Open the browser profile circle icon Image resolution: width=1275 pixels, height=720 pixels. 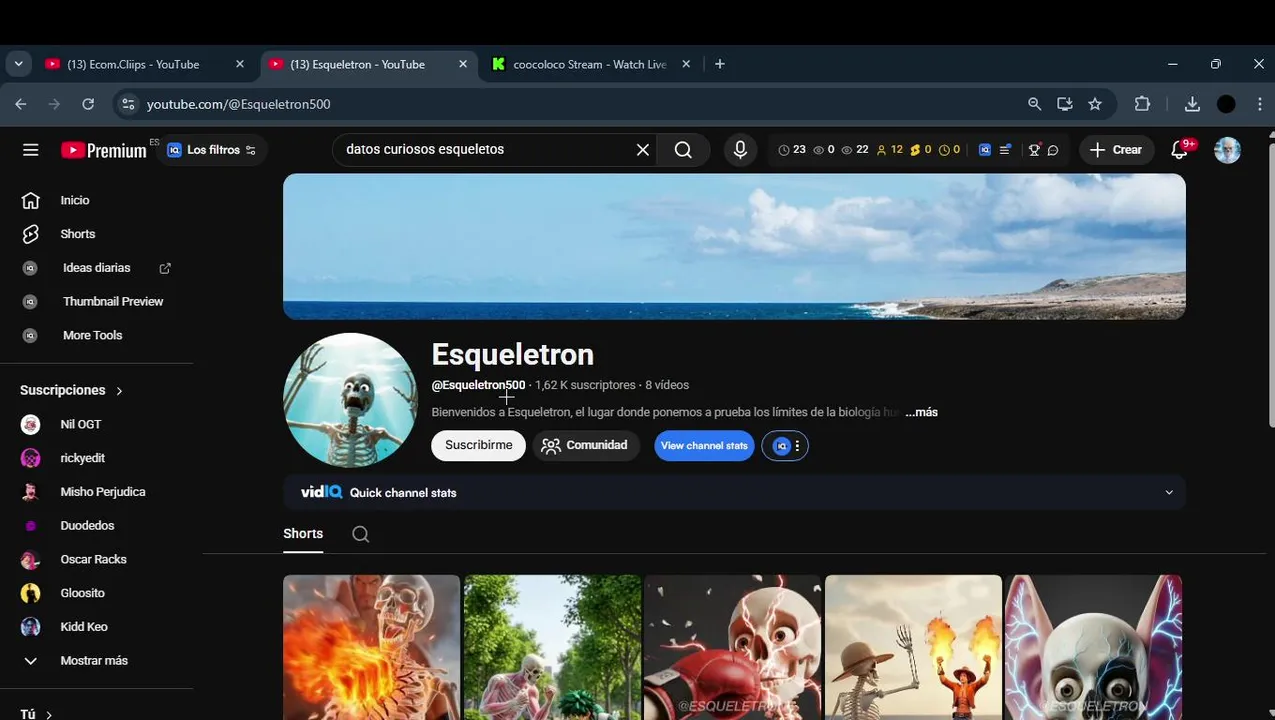[1226, 104]
